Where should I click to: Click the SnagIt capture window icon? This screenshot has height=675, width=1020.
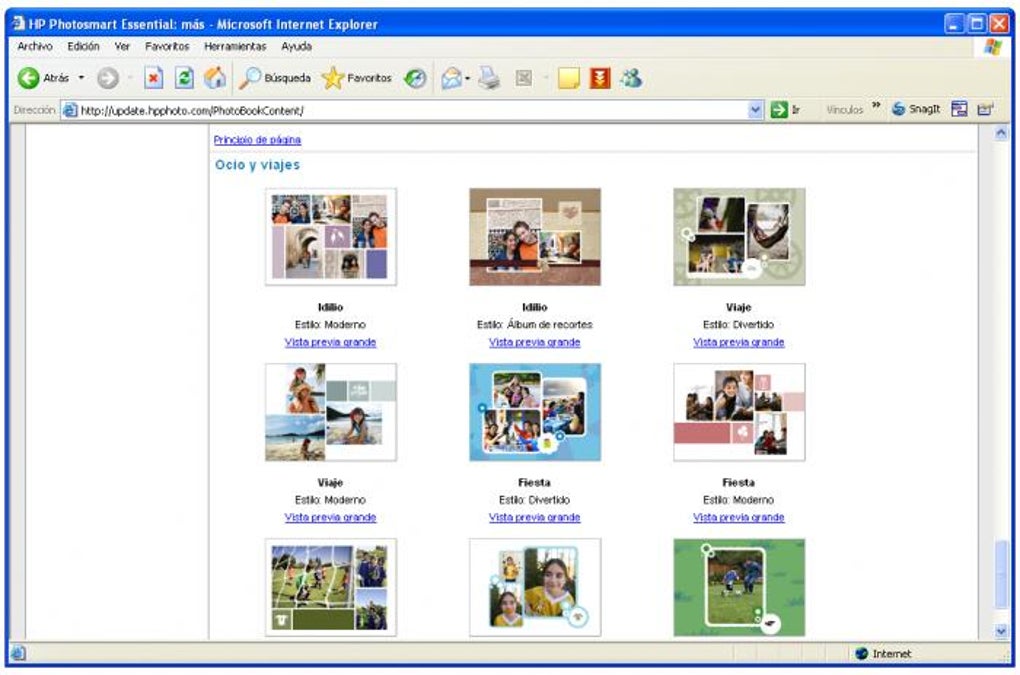(960, 109)
